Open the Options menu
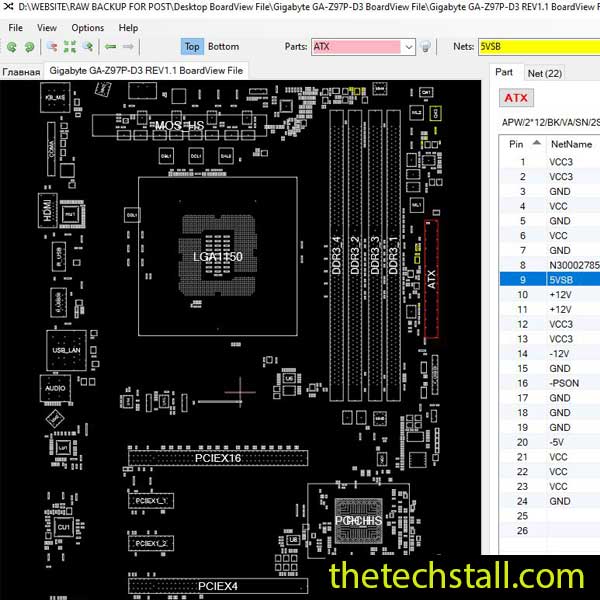Viewport: 600px width, 600px height. (87, 28)
